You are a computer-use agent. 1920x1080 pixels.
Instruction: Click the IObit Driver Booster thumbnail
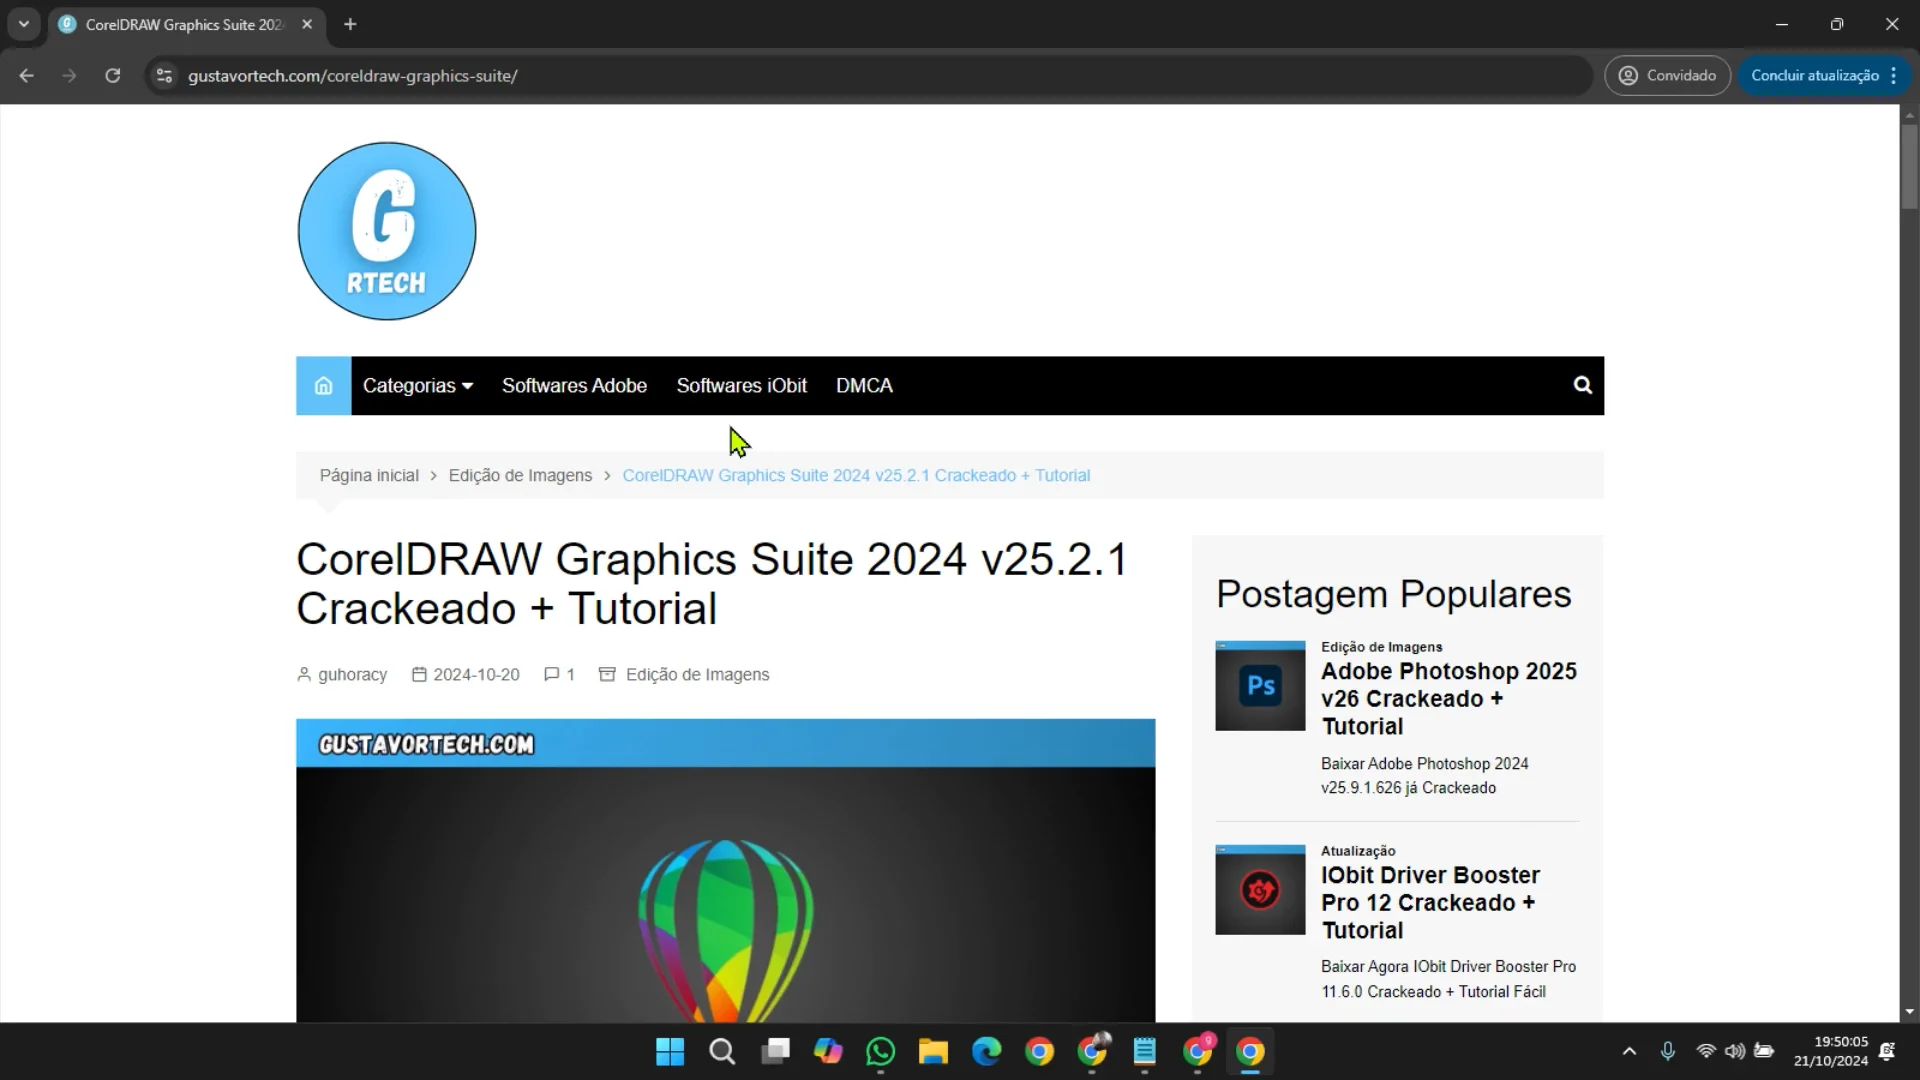pyautogui.click(x=1260, y=890)
